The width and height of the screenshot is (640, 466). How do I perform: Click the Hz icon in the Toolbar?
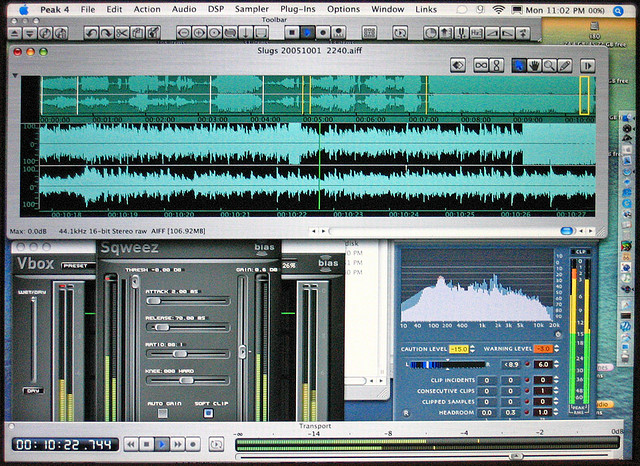pos(476,33)
